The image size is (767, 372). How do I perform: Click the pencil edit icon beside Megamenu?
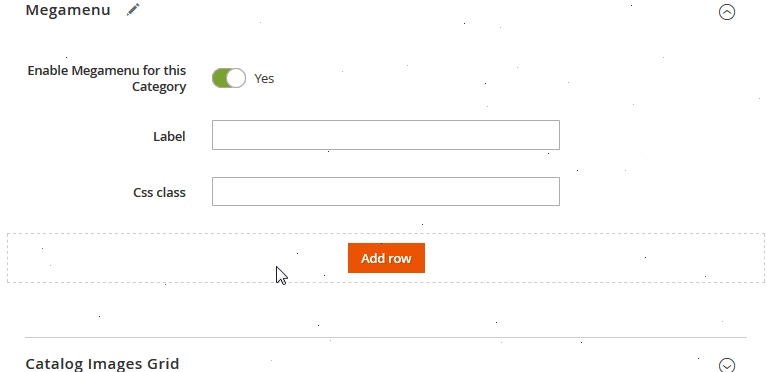tap(133, 10)
